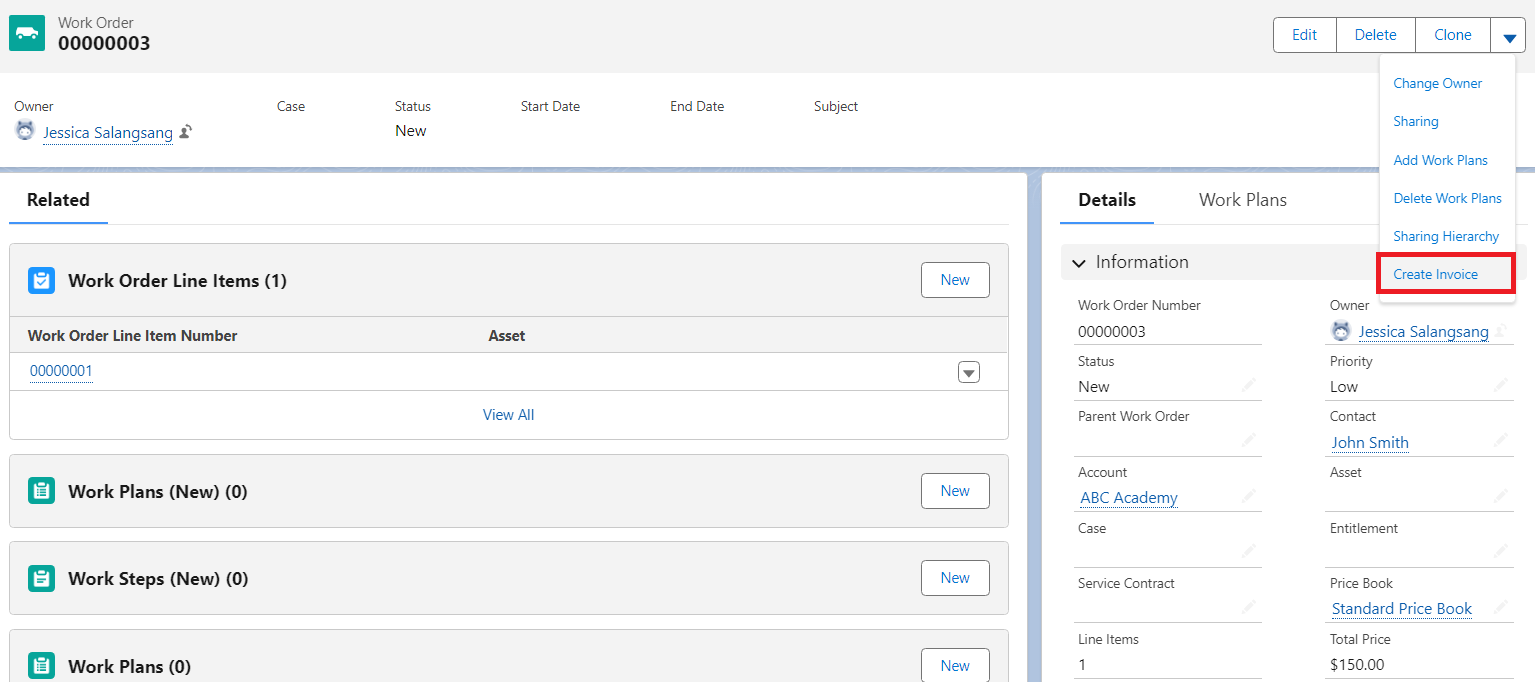Click View All under line items
Viewport: 1535px width, 682px height.
(x=508, y=415)
